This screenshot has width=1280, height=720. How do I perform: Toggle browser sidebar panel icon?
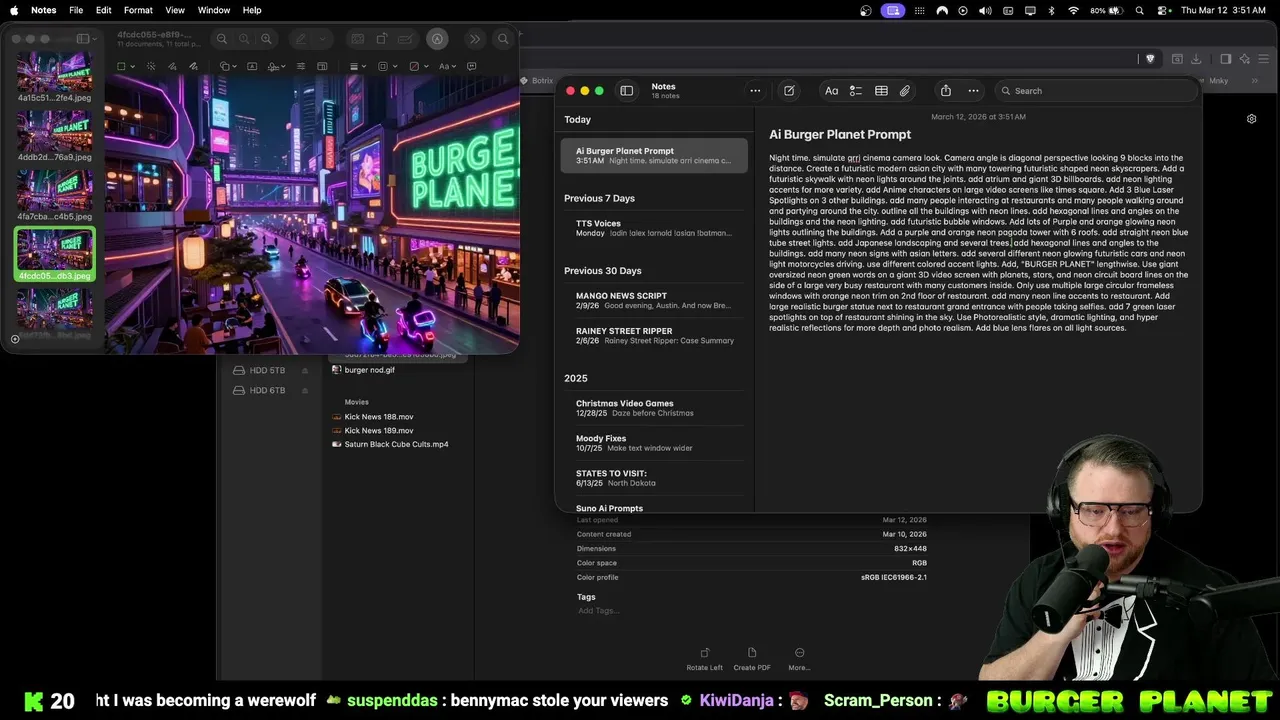tap(1226, 59)
